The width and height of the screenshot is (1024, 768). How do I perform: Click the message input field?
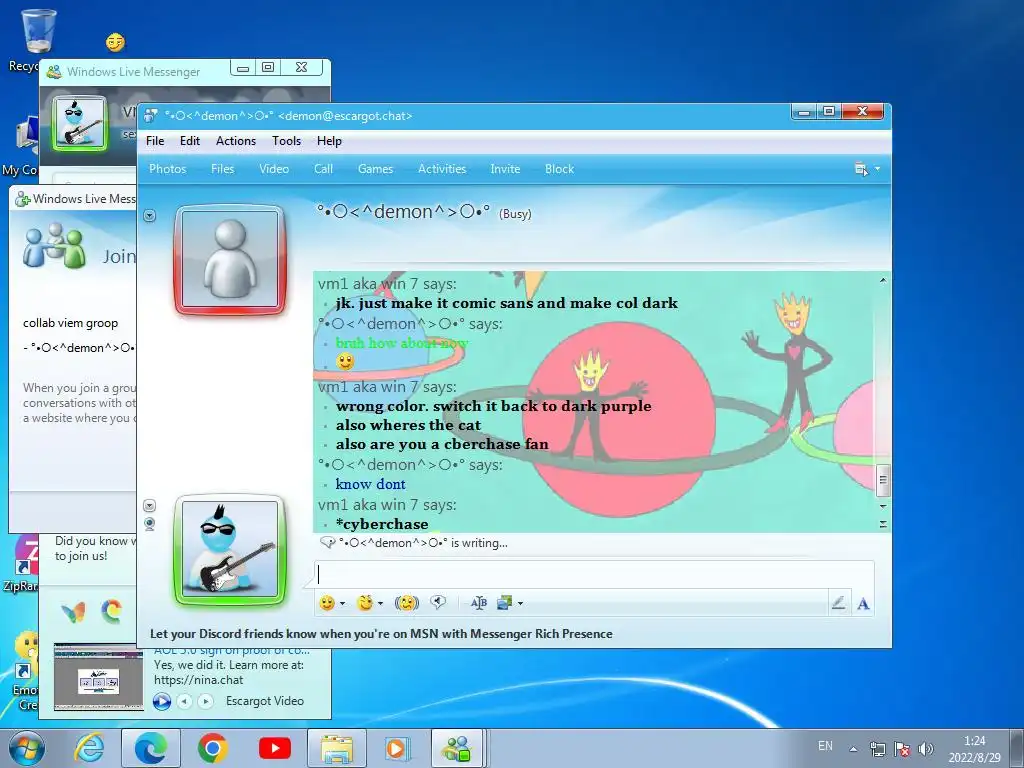pos(594,575)
